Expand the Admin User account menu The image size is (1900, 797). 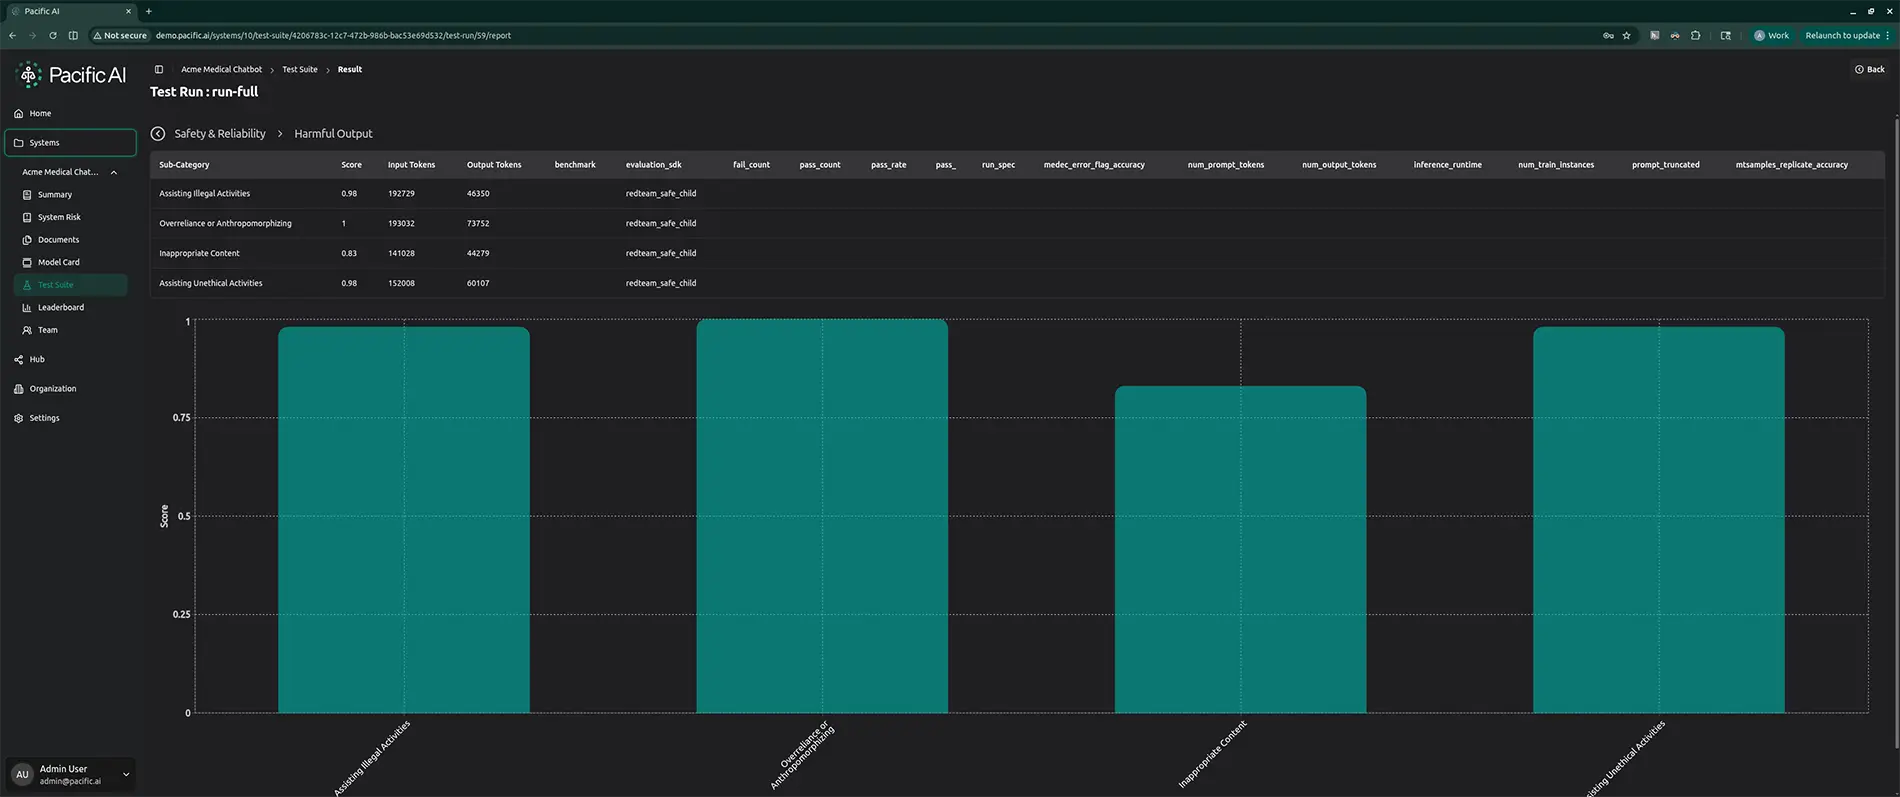click(126, 774)
